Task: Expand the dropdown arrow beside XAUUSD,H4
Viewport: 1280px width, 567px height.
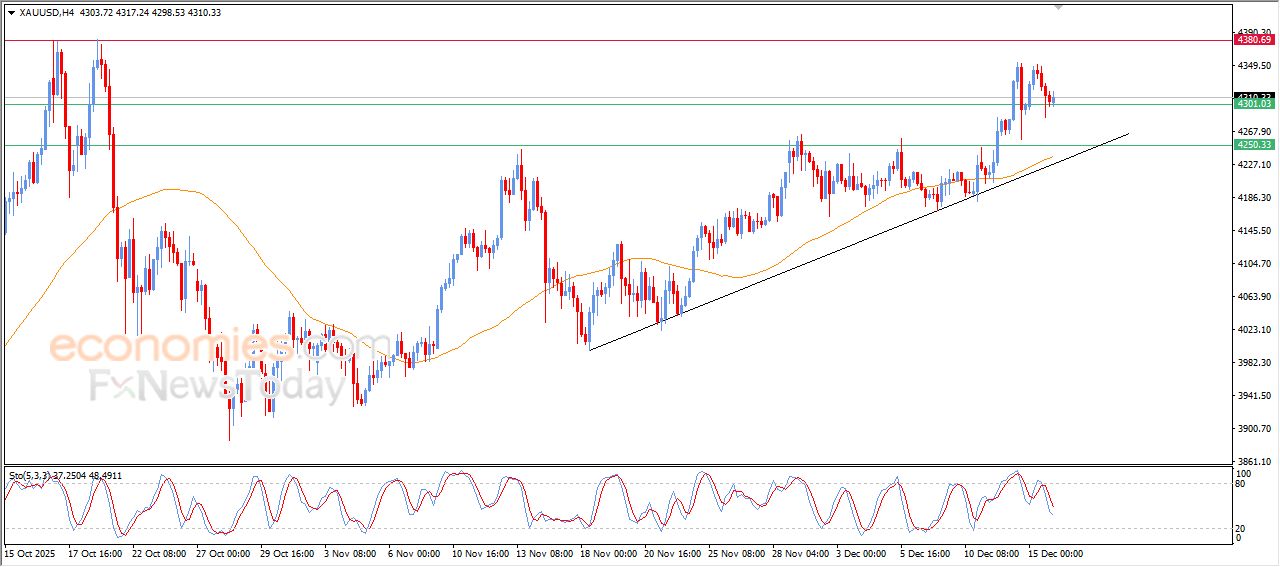Action: [x=11, y=13]
